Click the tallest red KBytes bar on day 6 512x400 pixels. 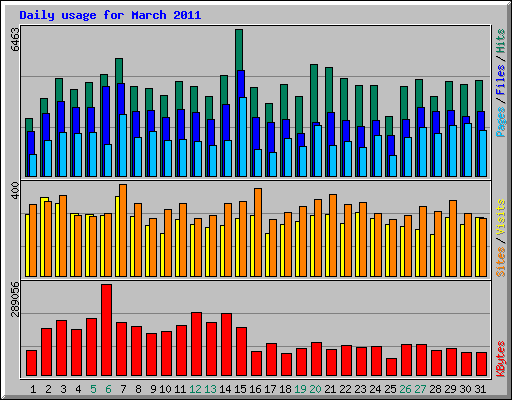pyautogui.click(x=106, y=330)
